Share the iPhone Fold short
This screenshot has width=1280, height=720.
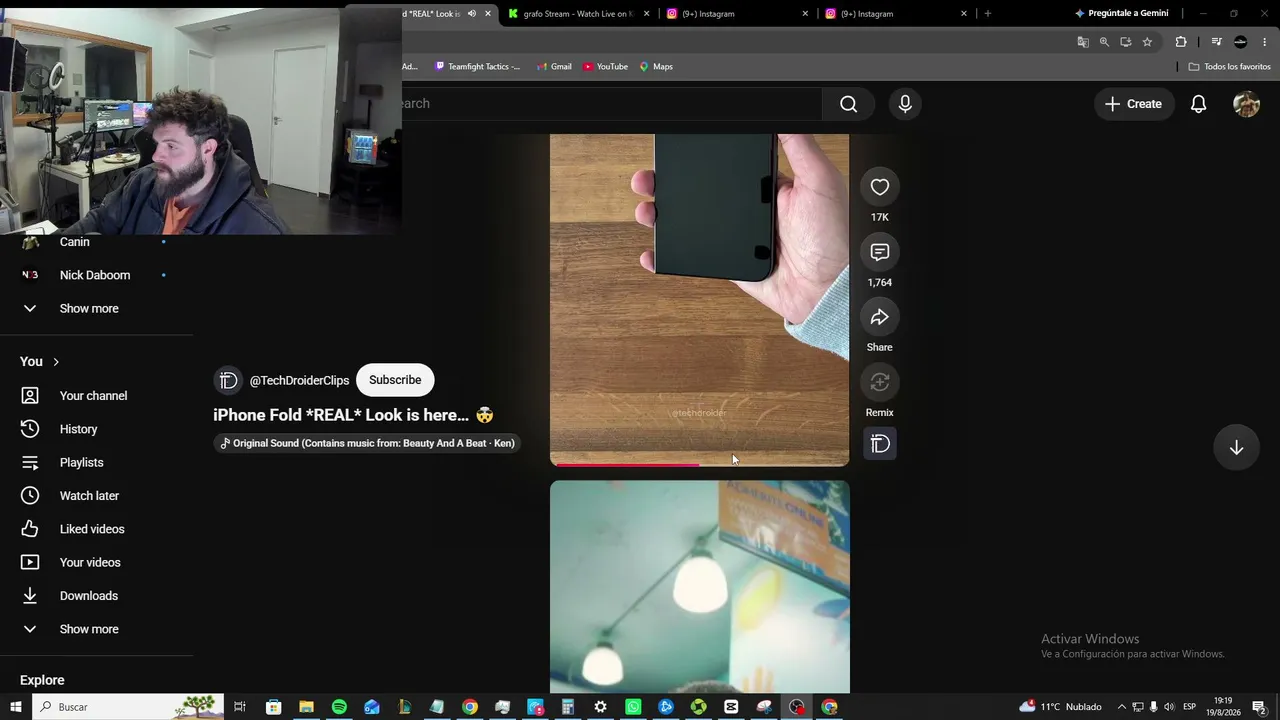[880, 317]
